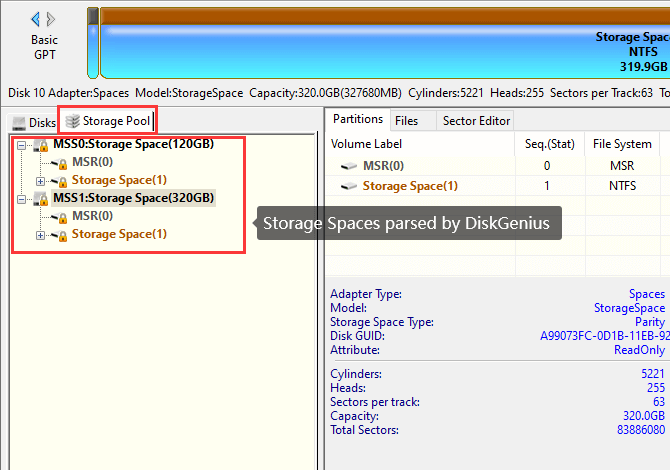Expand Storage Space(1) under MSS0
Viewport: 670px width, 470px height.
click(x=40, y=181)
